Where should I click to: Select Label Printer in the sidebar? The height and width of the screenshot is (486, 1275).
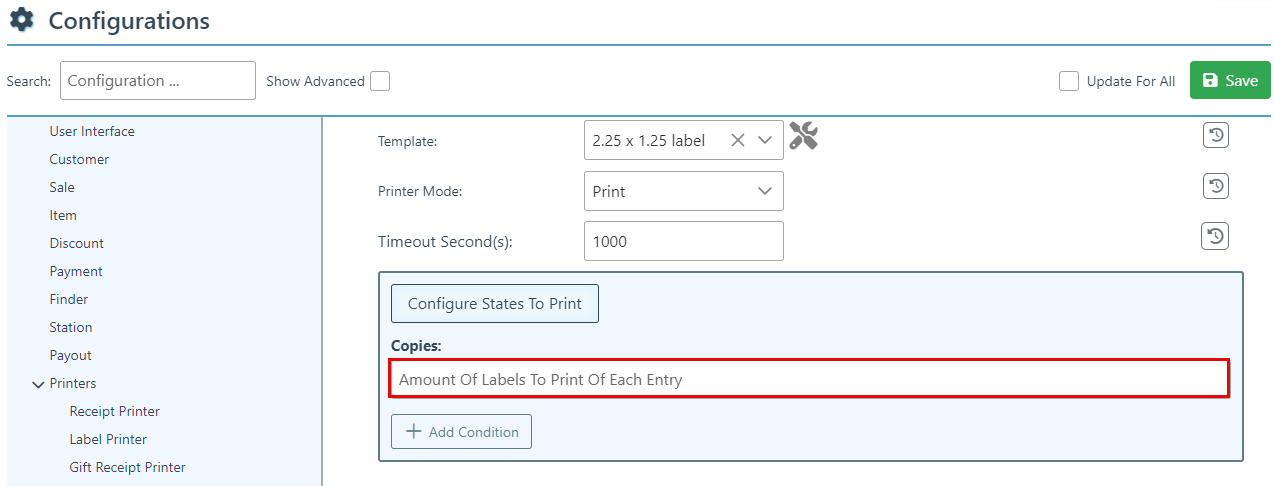(108, 439)
